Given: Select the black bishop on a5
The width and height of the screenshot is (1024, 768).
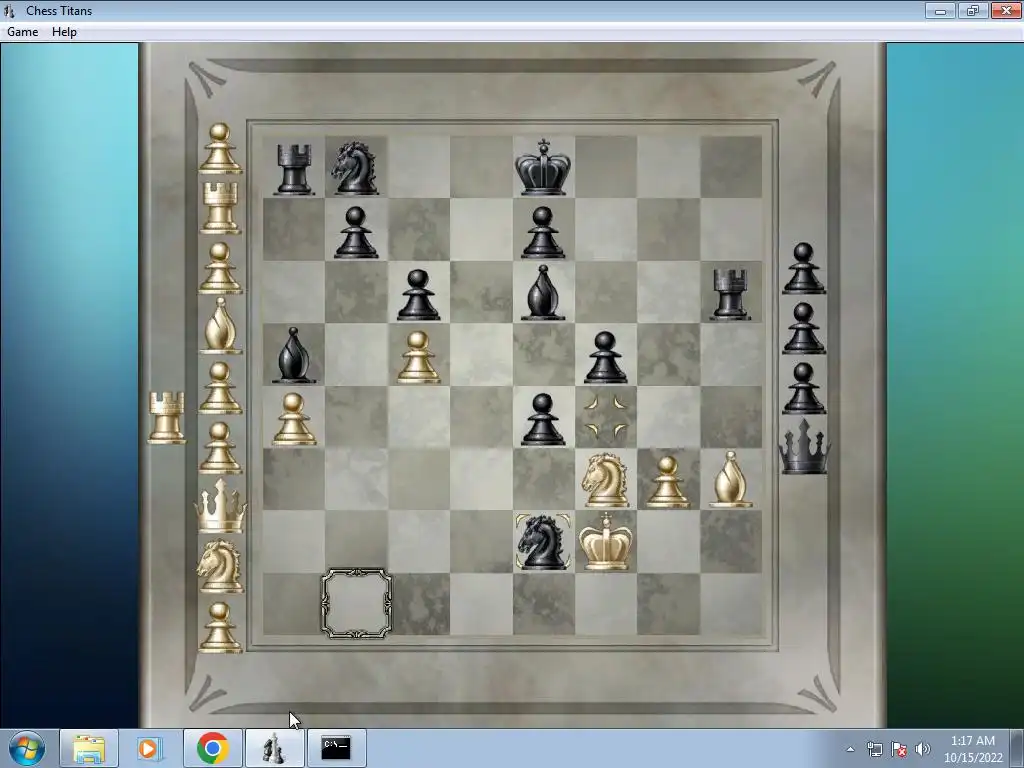Looking at the screenshot, I should [x=293, y=355].
